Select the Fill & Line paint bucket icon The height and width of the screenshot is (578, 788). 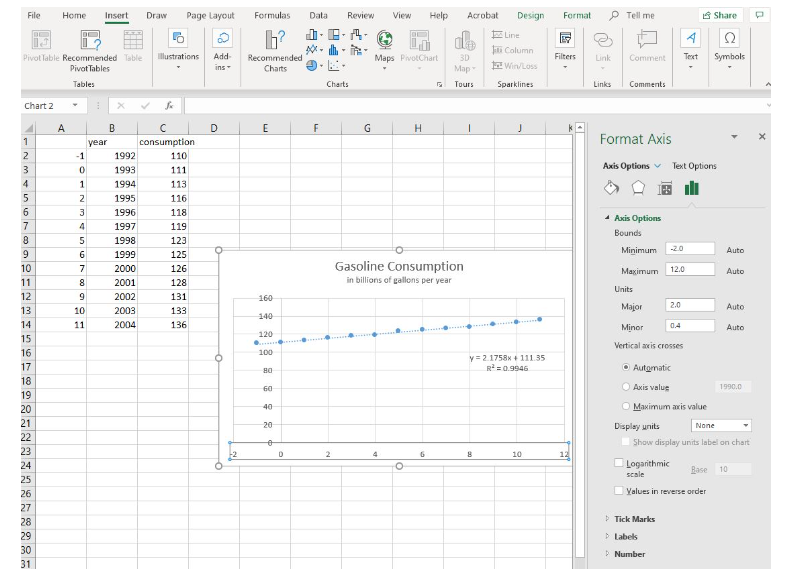coord(611,188)
